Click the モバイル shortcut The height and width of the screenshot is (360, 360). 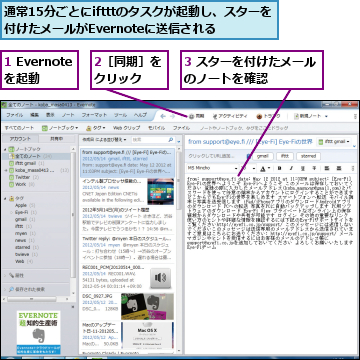156,128
